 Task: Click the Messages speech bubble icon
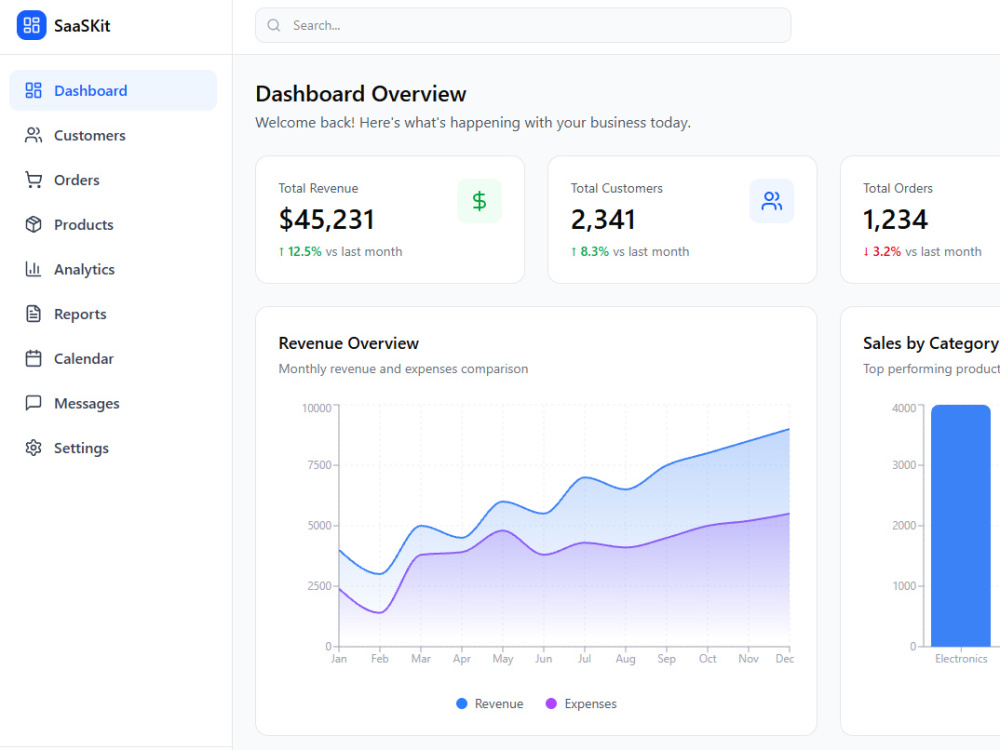pos(33,403)
